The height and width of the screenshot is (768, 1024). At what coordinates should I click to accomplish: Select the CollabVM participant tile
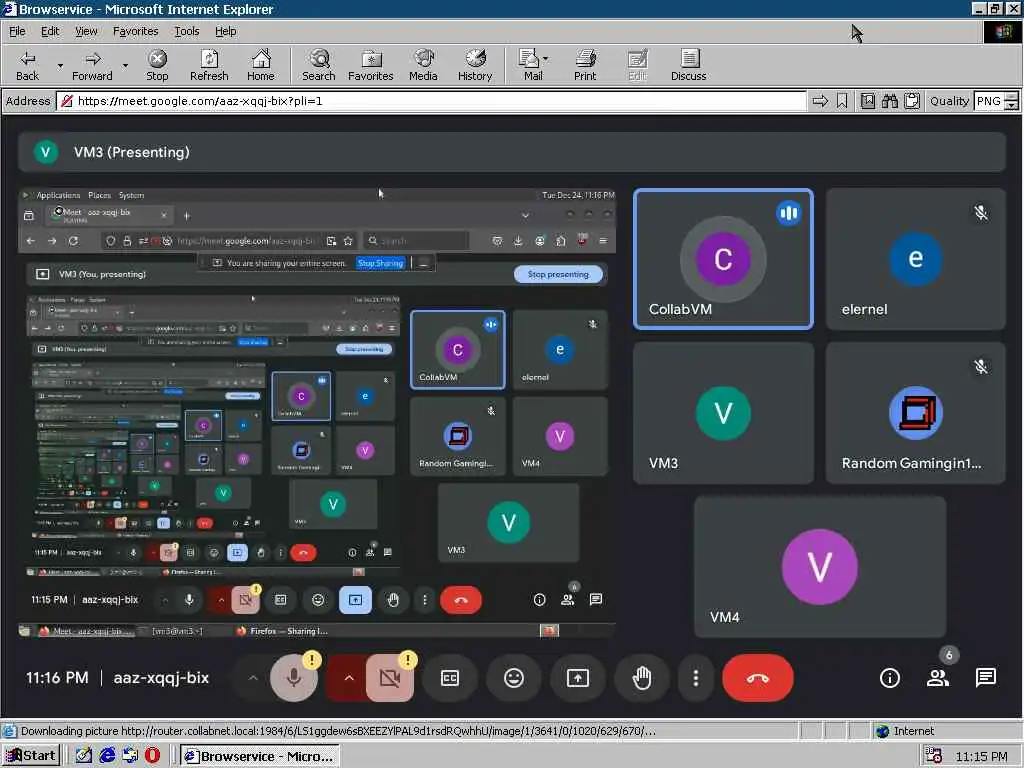pyautogui.click(x=723, y=259)
